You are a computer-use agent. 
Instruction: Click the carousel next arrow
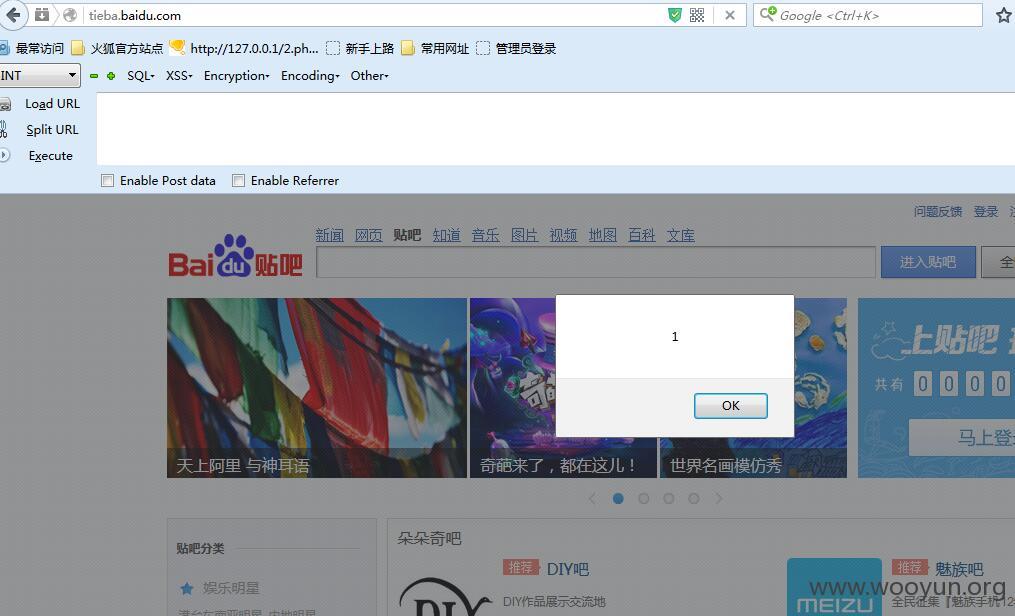(x=719, y=498)
